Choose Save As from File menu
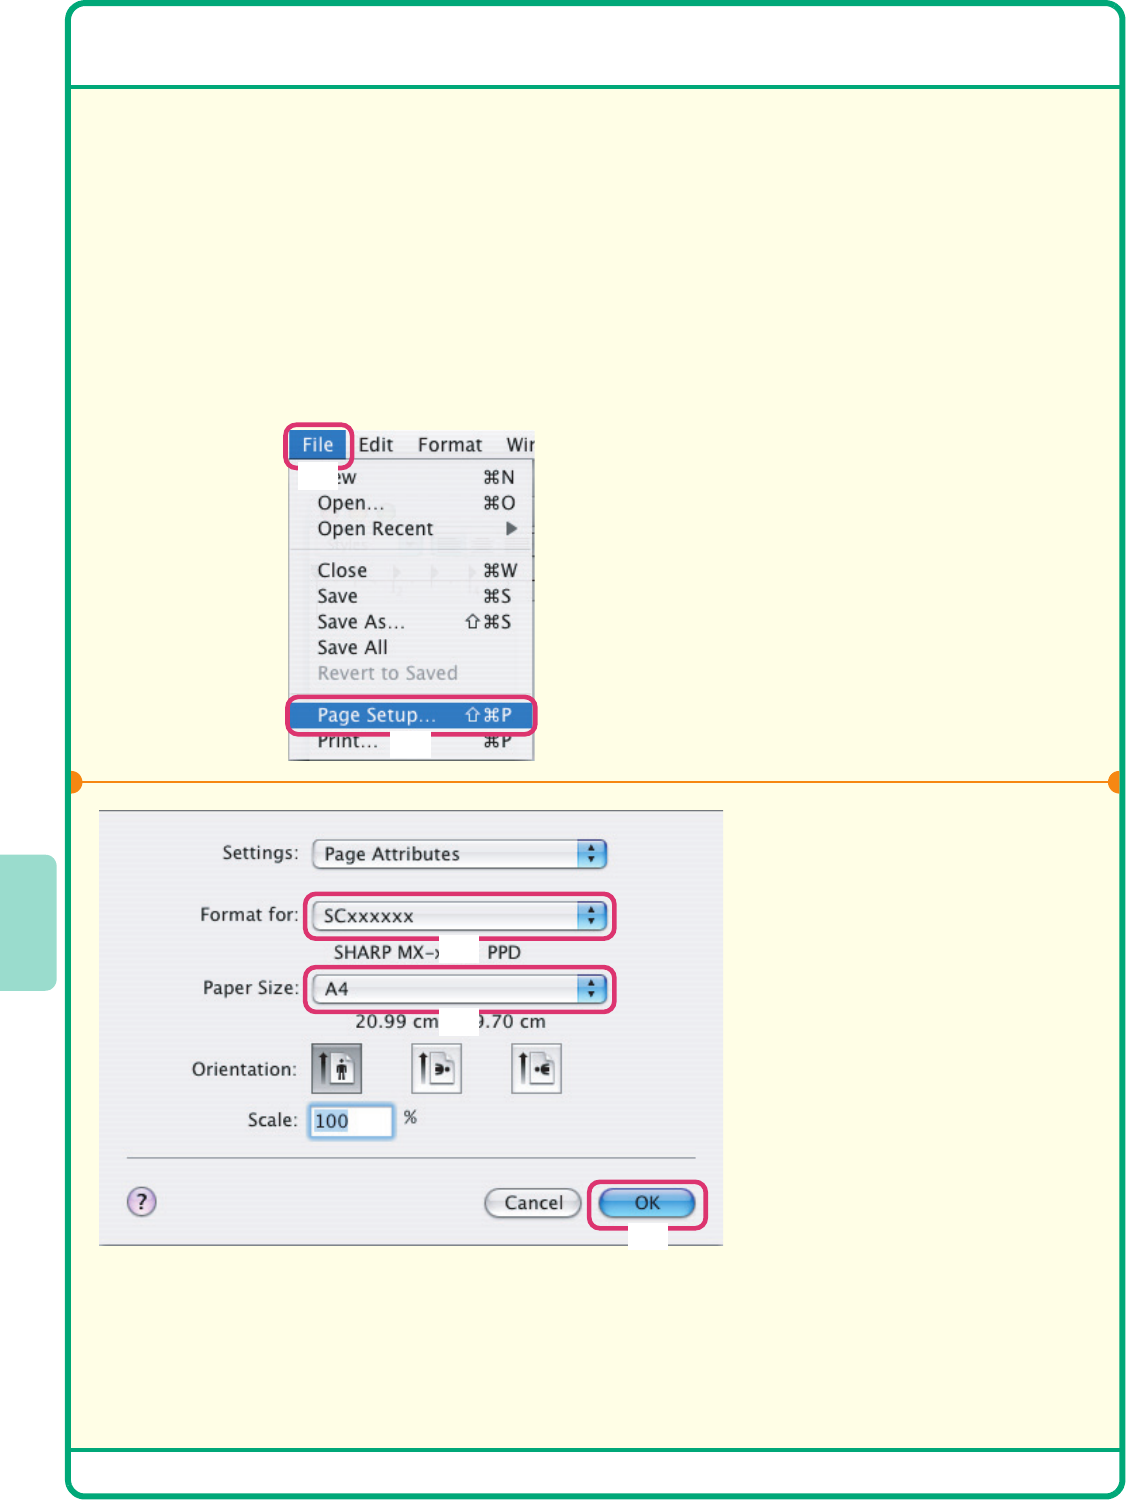 (x=361, y=622)
